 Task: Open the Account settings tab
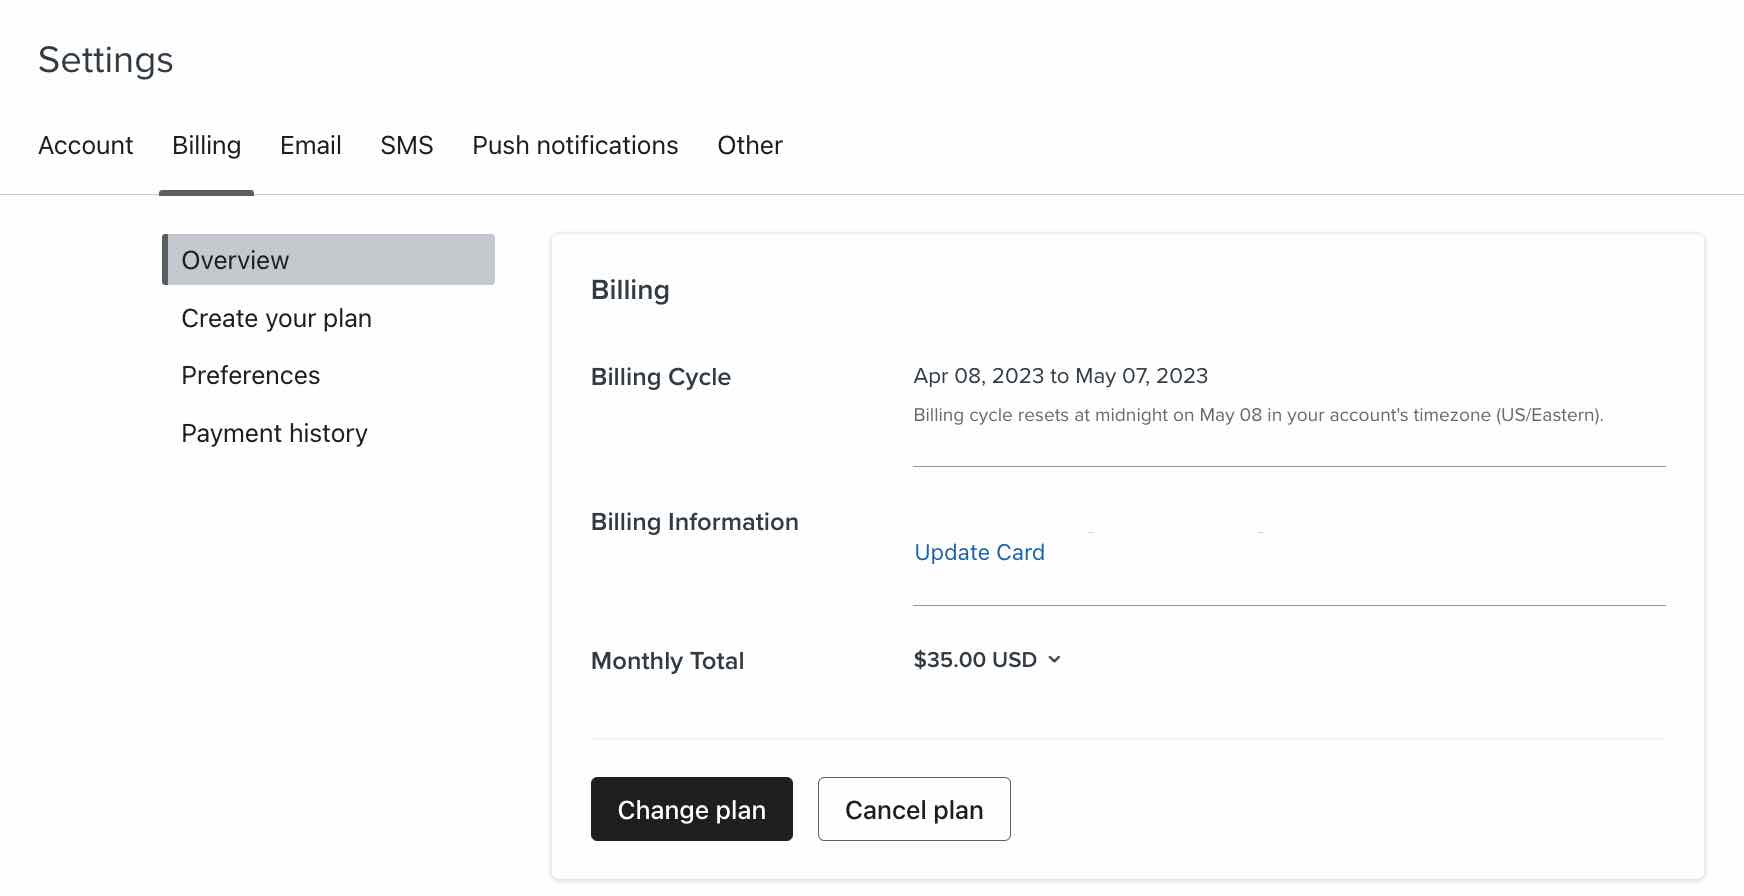pyautogui.click(x=86, y=146)
